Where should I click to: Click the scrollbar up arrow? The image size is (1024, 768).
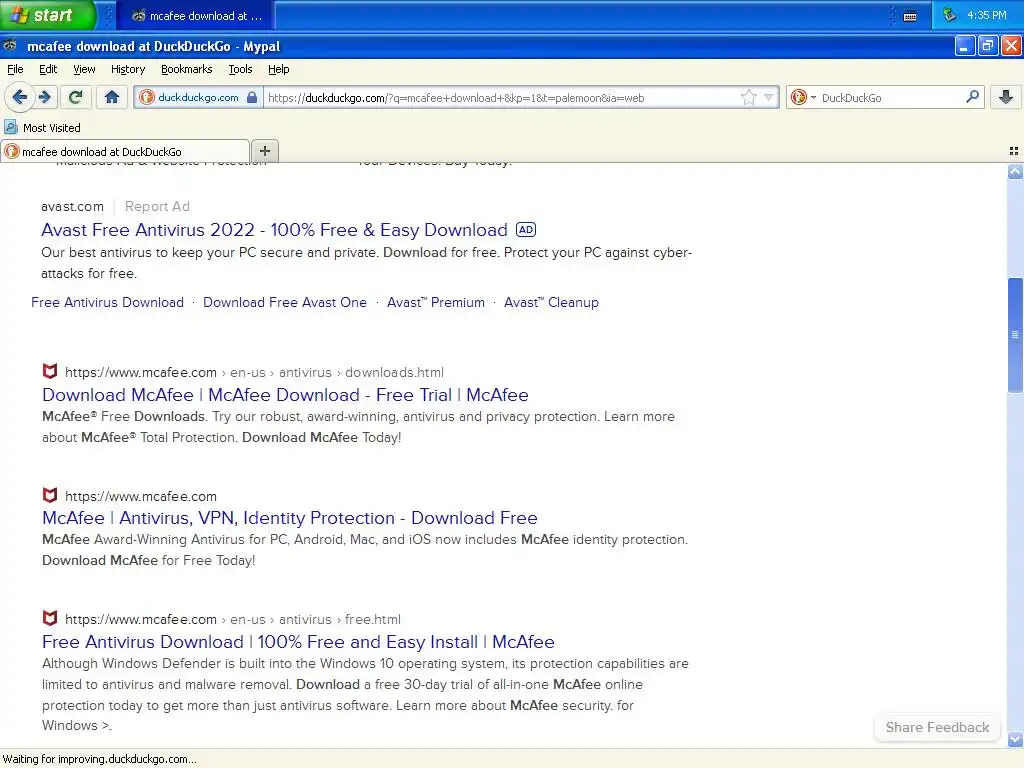(x=1015, y=172)
